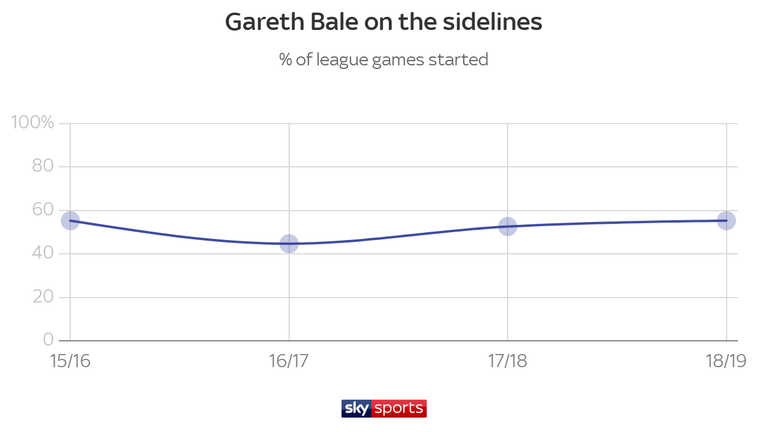Click the red 'sports' part of logo
Image resolution: width=768 pixels, height=432 pixels.
tap(399, 408)
